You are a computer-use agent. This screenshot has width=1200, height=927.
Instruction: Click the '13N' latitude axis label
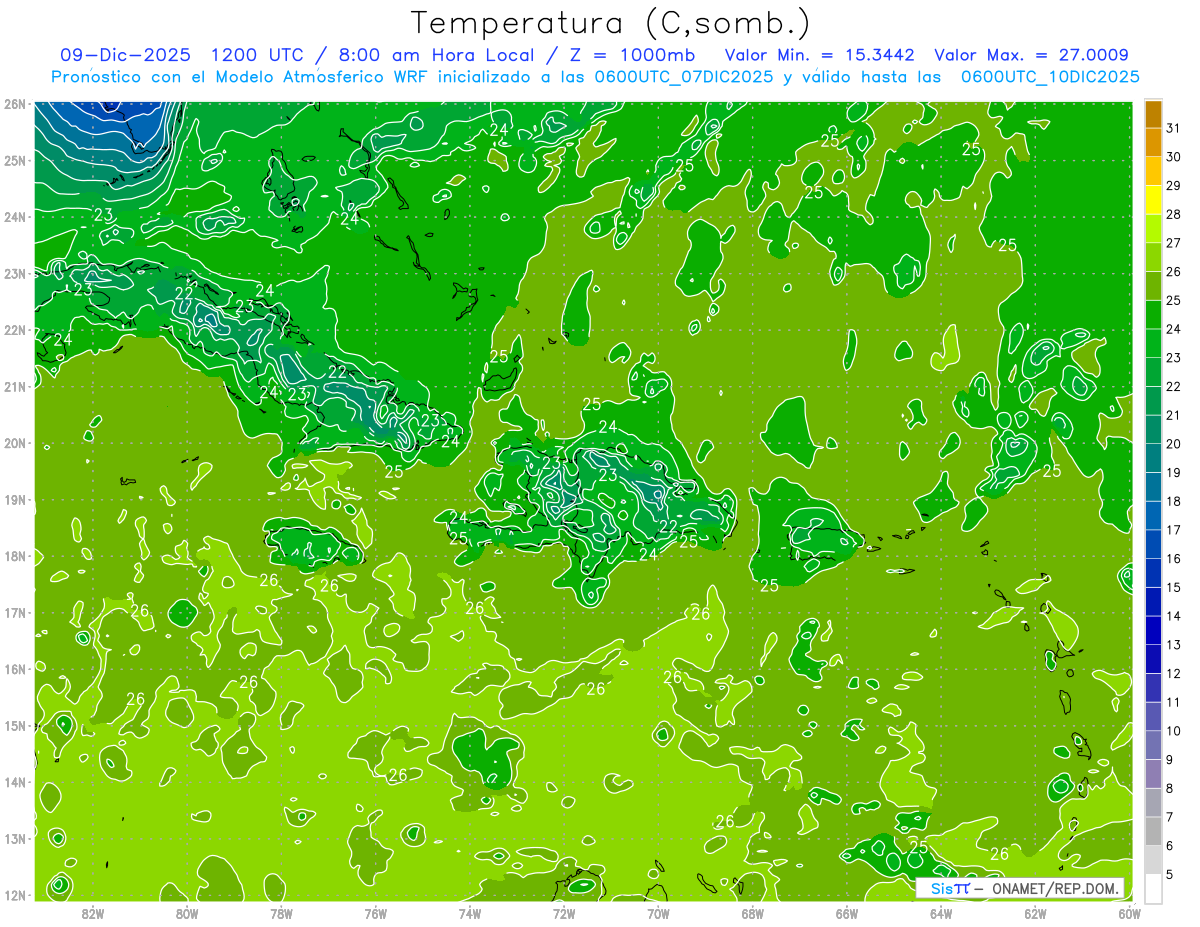pyautogui.click(x=15, y=839)
